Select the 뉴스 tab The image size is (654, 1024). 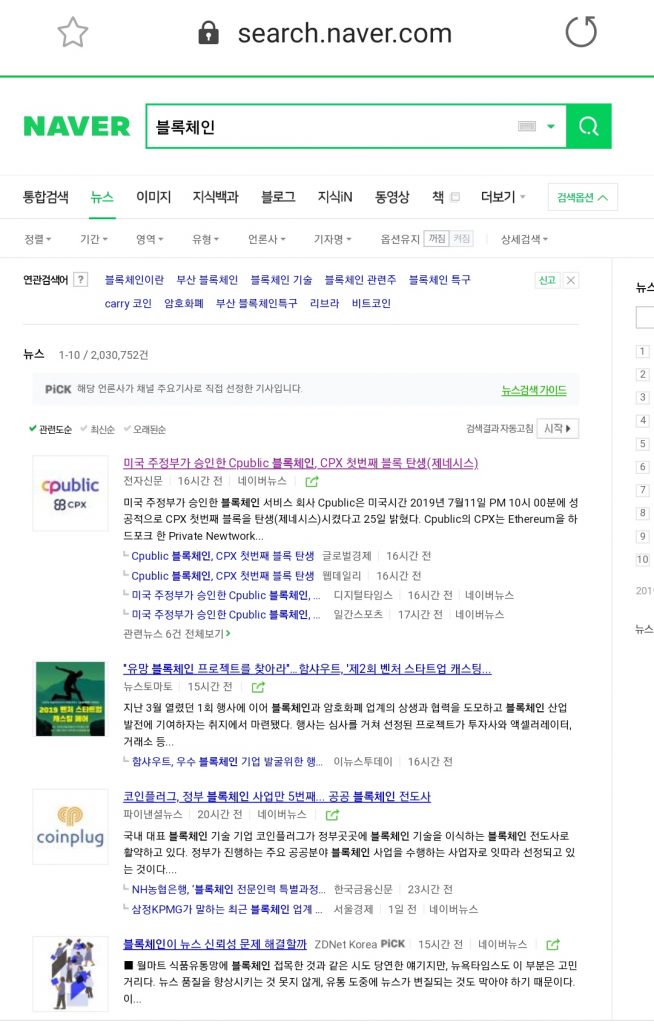pos(102,197)
